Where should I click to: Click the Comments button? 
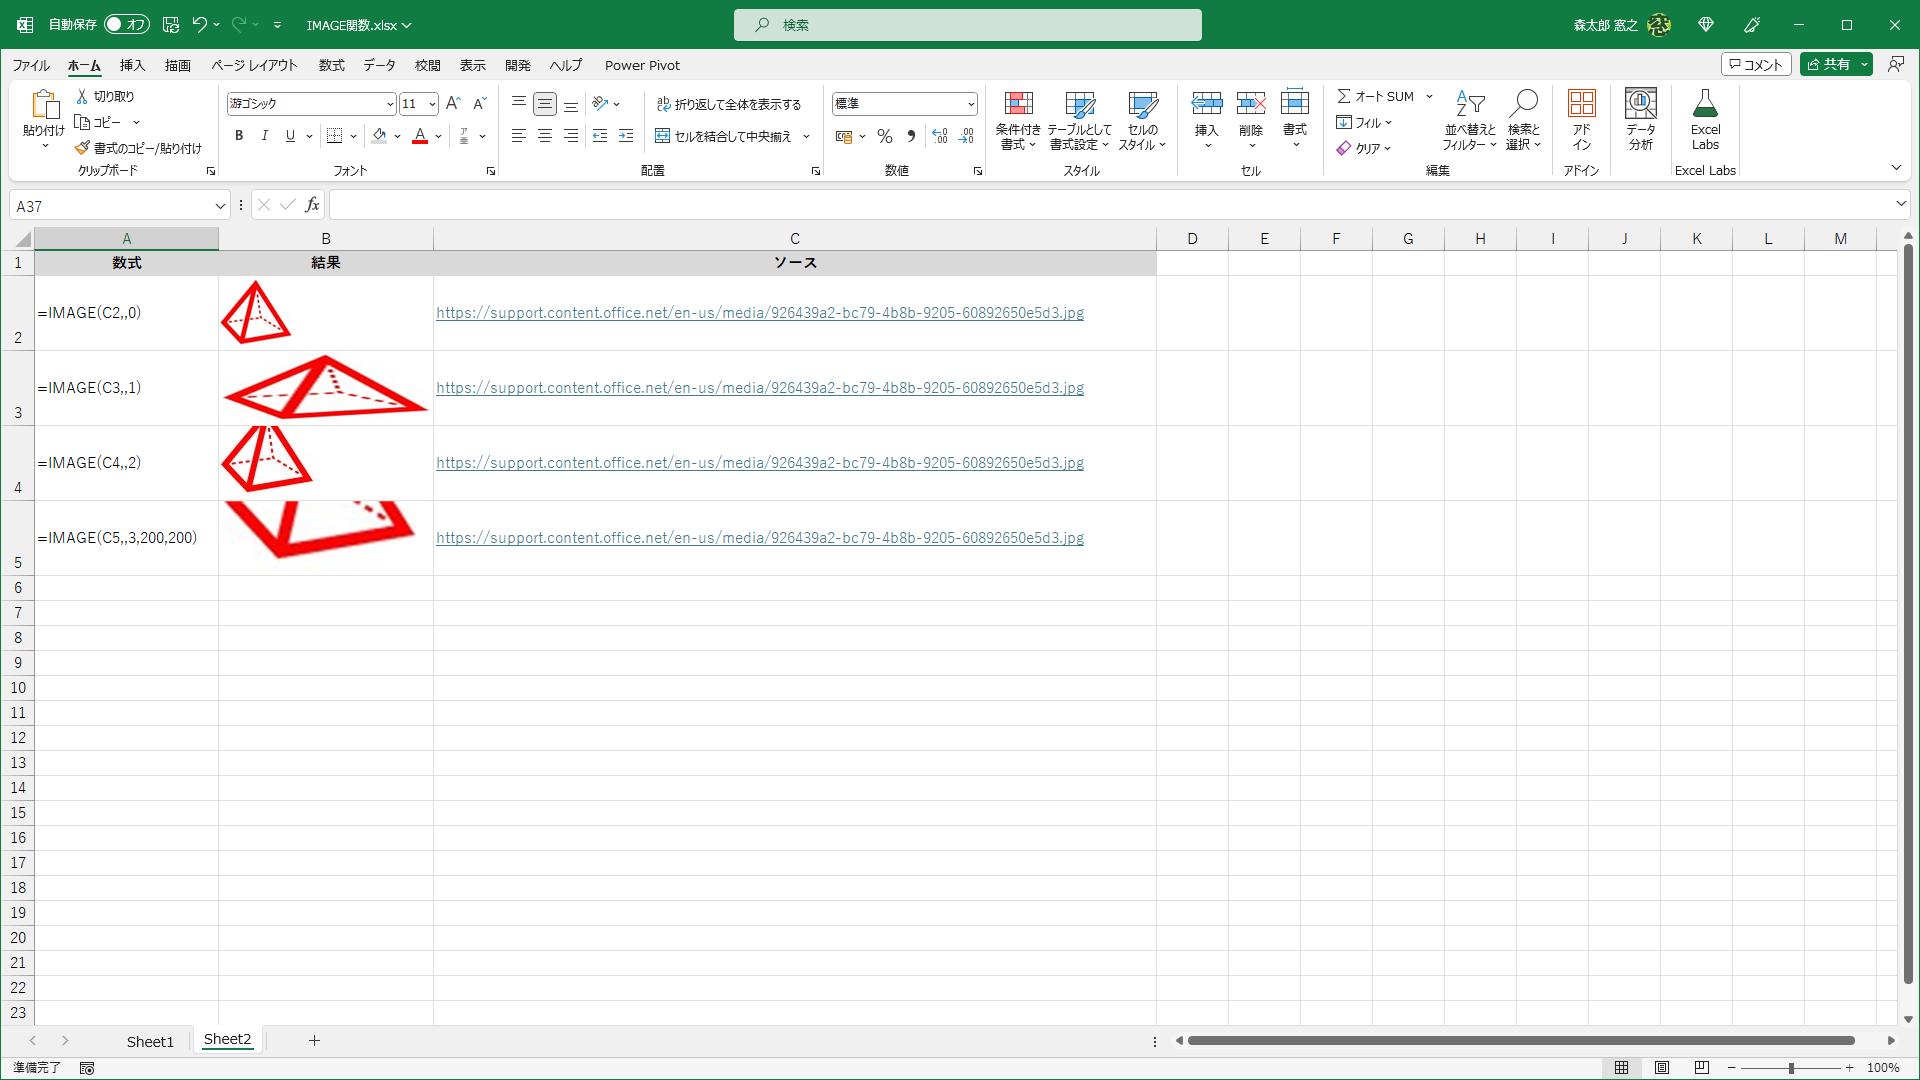[x=1755, y=64]
